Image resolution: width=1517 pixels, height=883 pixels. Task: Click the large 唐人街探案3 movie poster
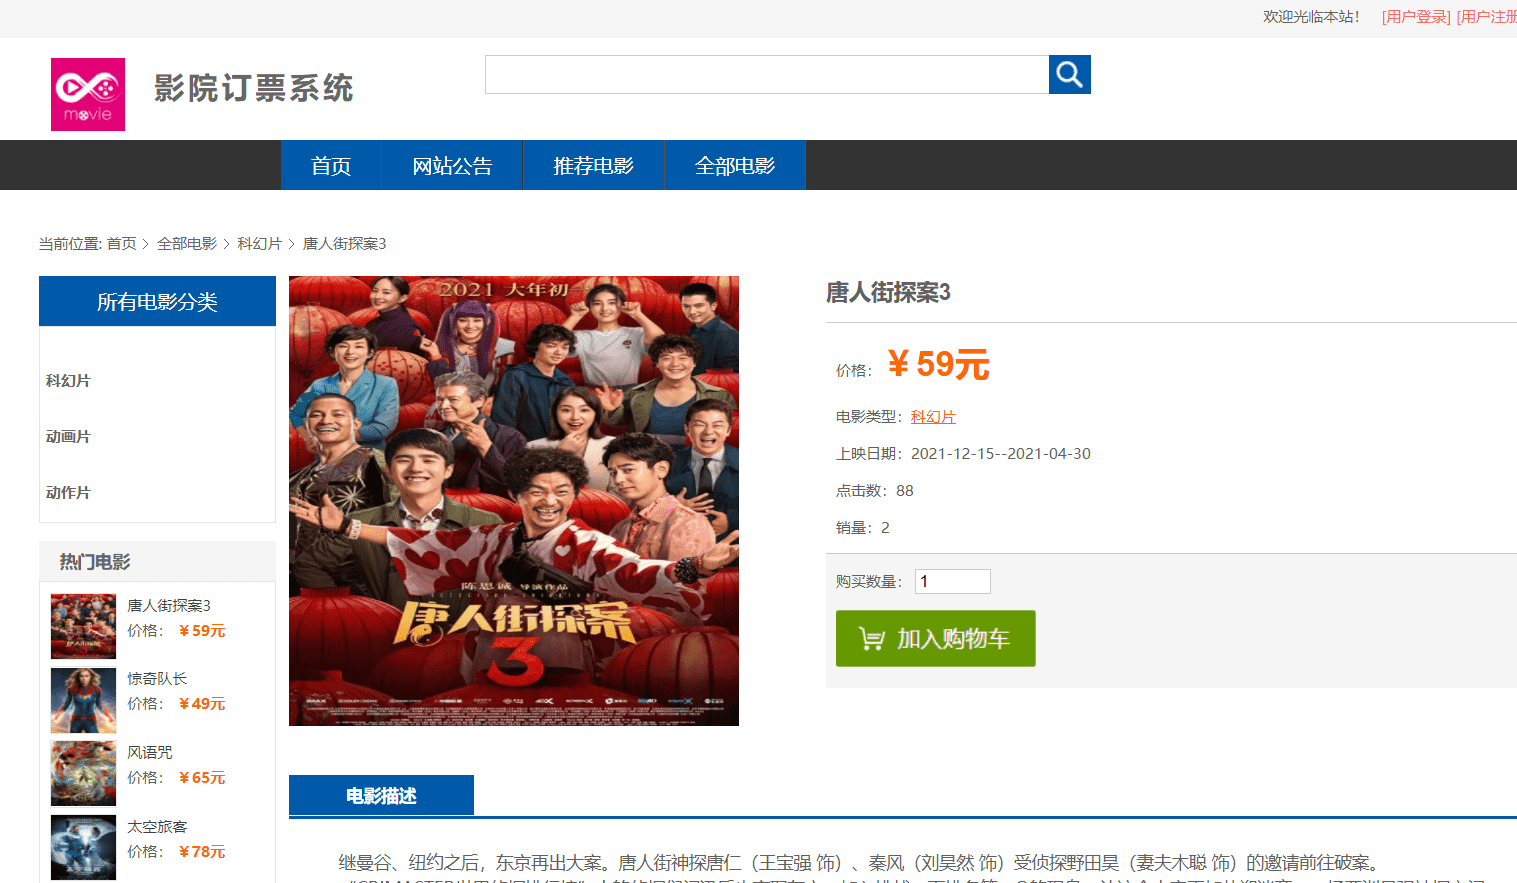[x=514, y=501]
